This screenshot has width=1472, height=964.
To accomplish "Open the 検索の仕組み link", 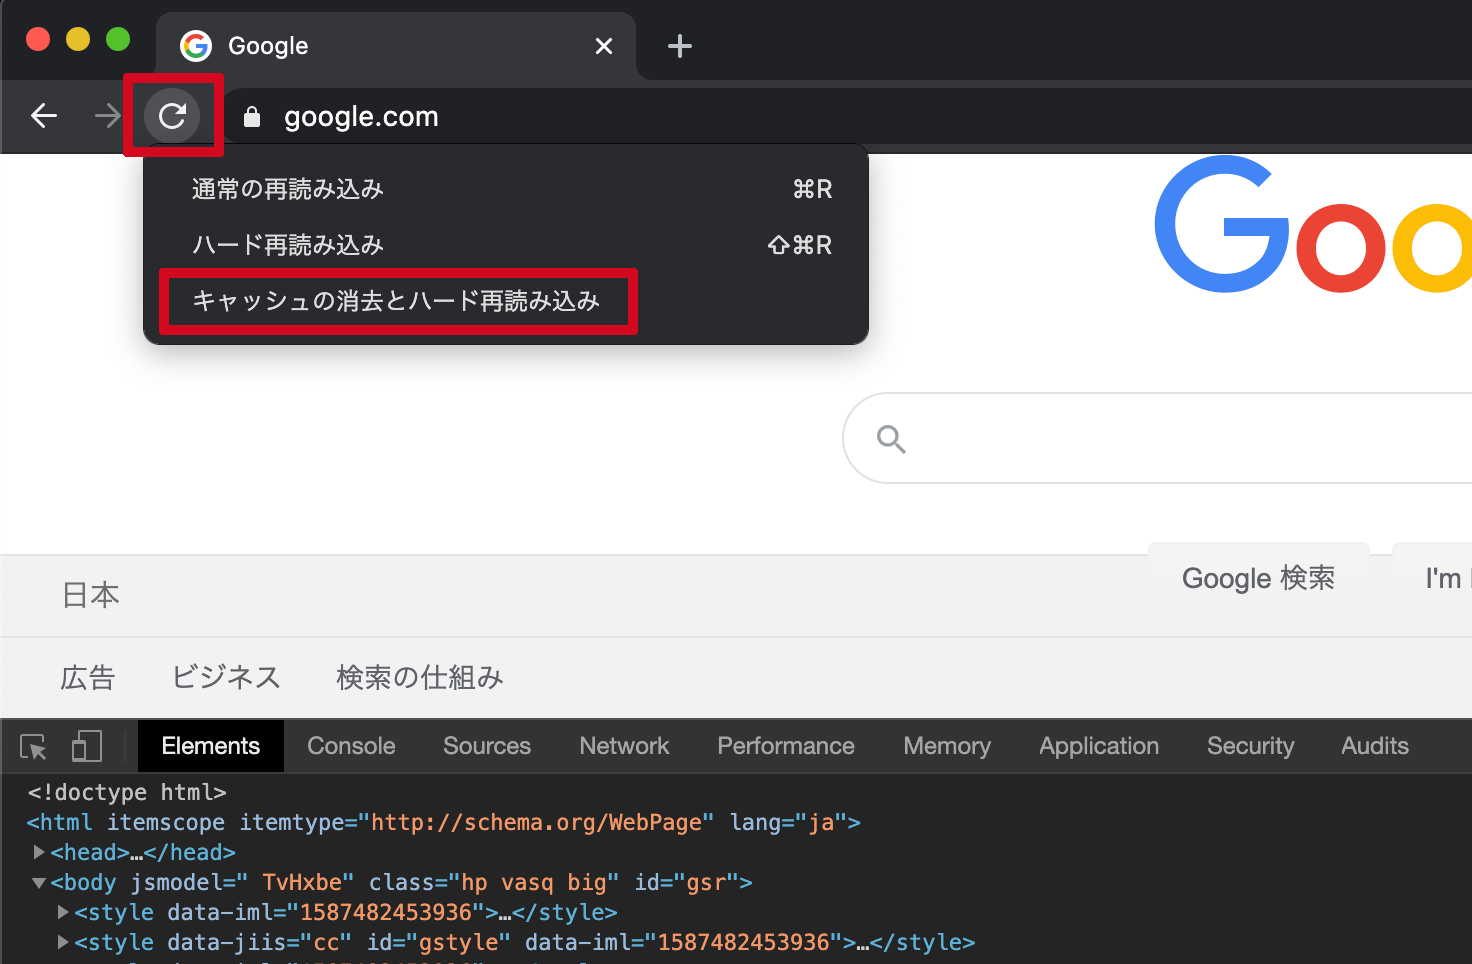I will pos(419,678).
